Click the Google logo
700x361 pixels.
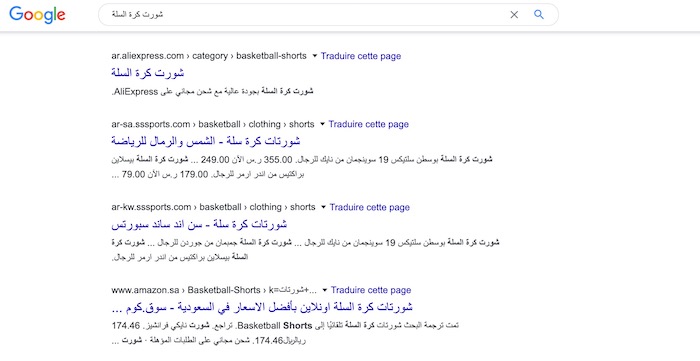pos(37,15)
